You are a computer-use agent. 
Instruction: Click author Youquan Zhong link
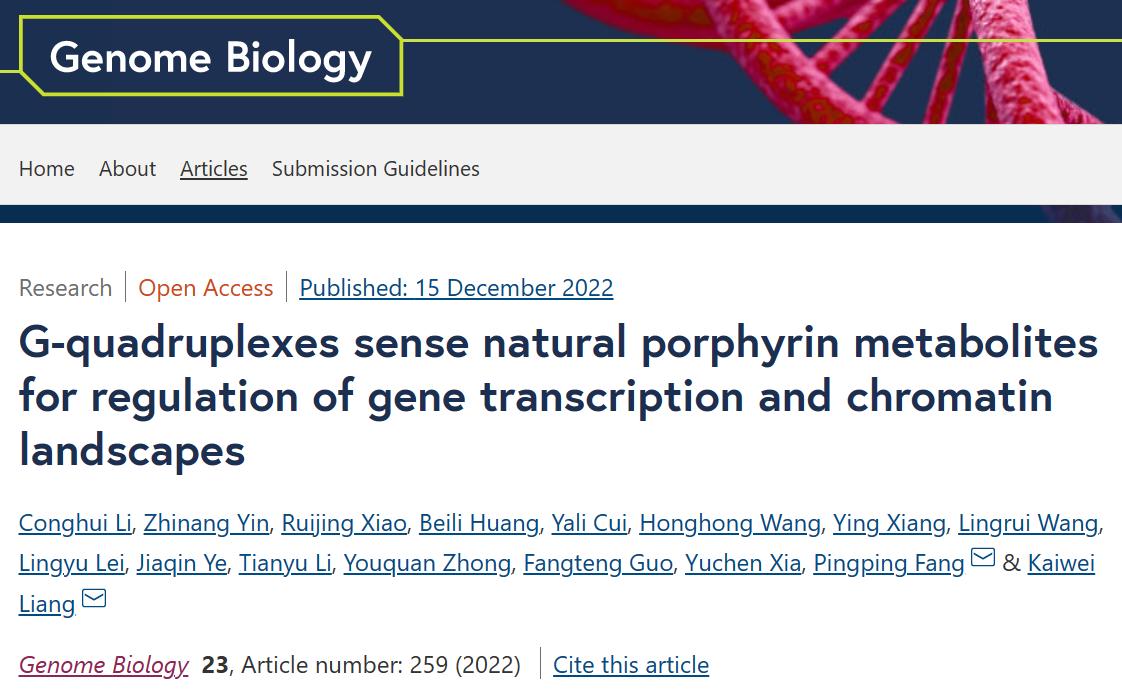coord(427,564)
